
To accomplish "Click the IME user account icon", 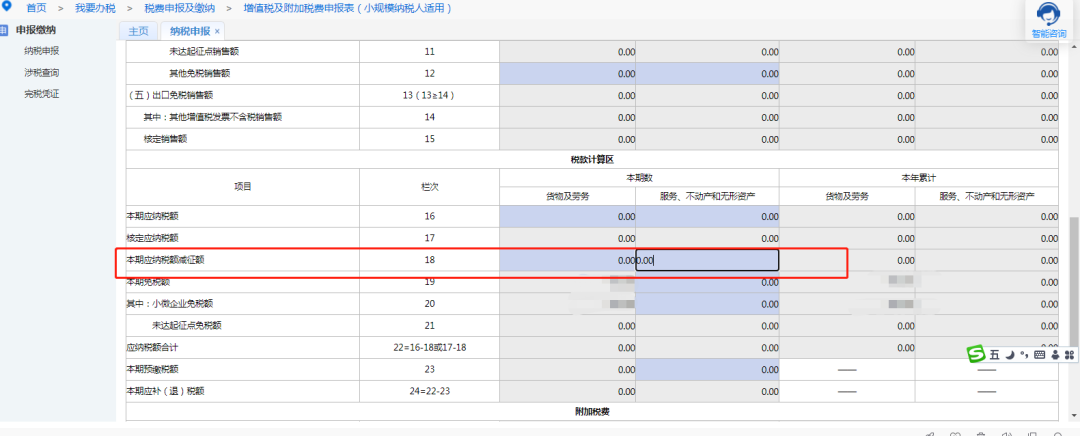I will point(1055,355).
